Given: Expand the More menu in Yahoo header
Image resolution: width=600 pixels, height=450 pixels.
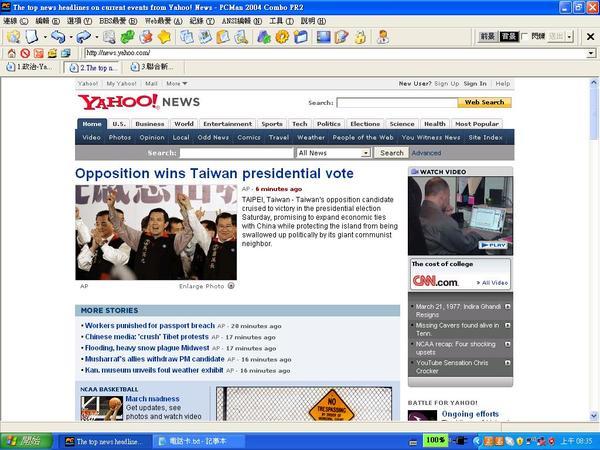Looking at the screenshot, I should pyautogui.click(x=176, y=83).
